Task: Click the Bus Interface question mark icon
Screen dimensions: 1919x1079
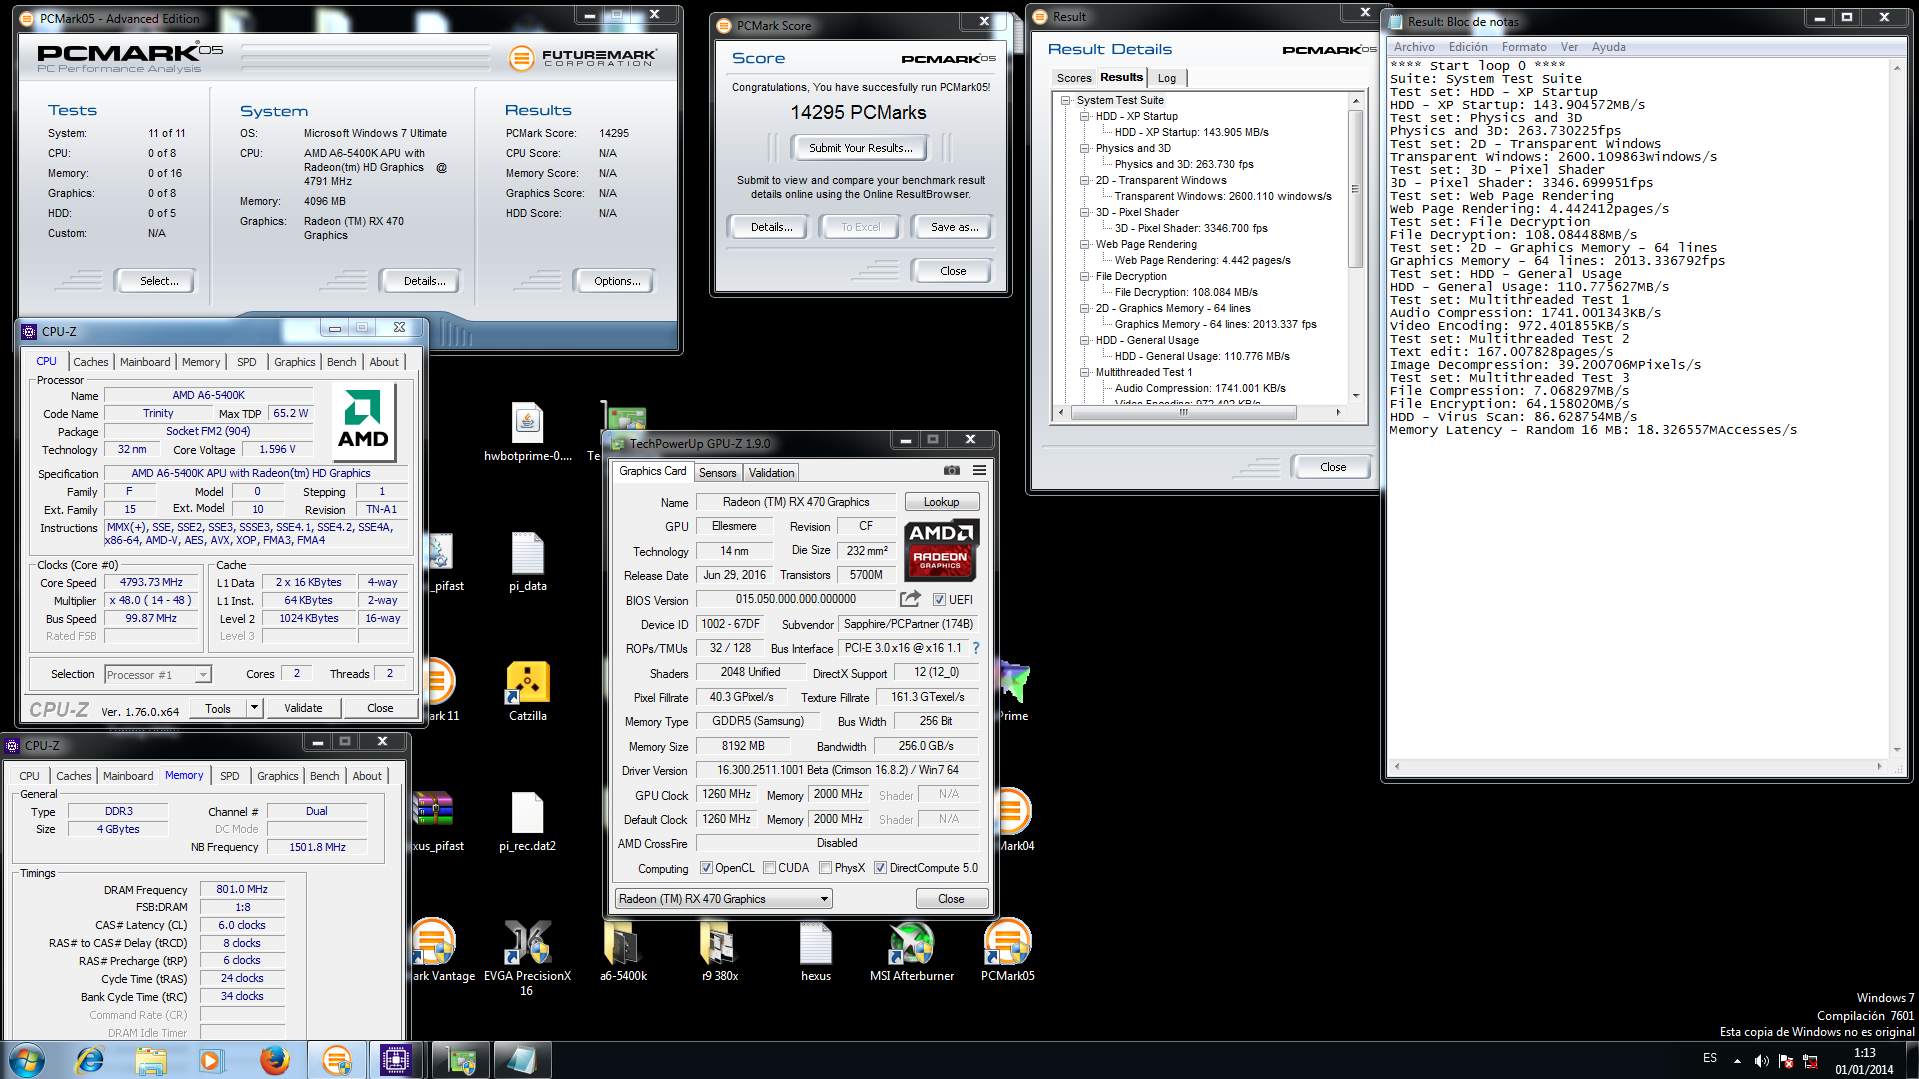Action: click(x=976, y=648)
